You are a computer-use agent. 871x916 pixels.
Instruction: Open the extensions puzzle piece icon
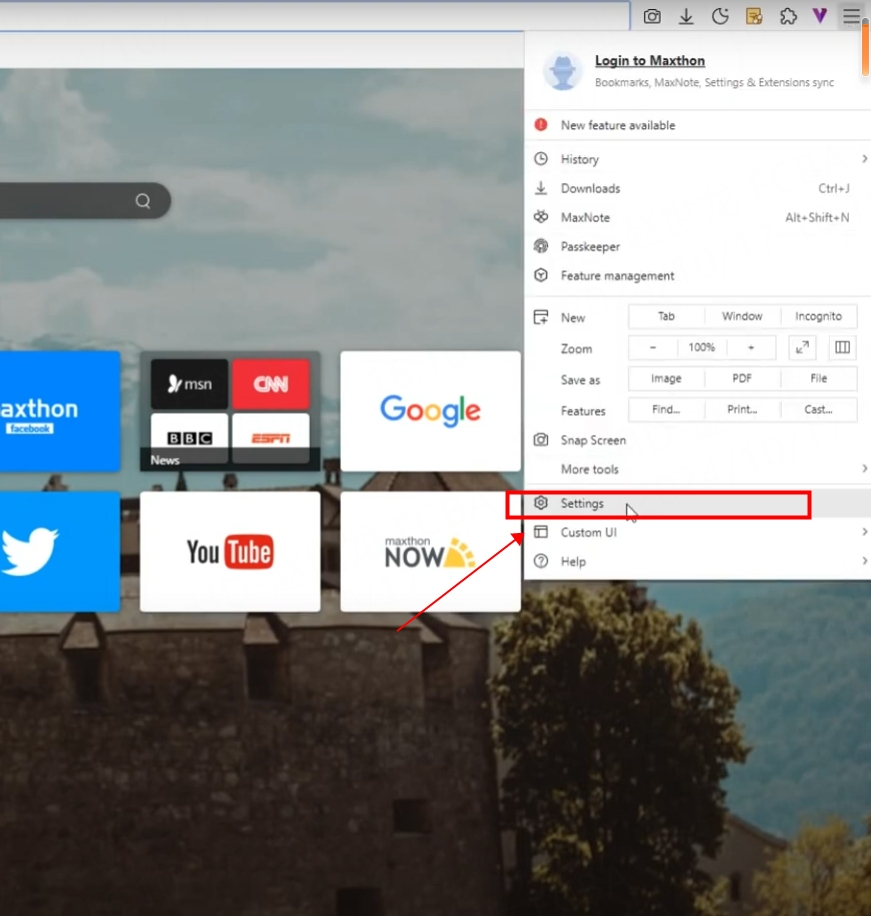click(x=788, y=16)
